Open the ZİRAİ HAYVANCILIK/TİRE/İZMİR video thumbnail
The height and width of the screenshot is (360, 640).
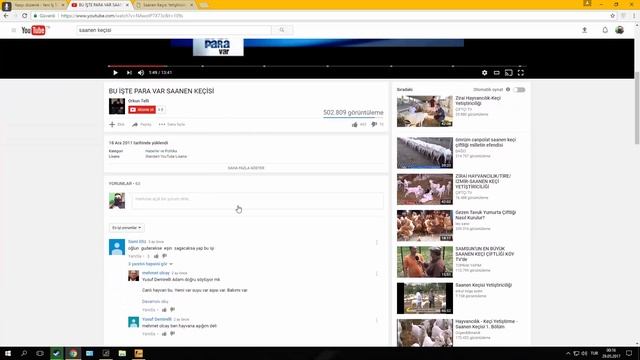pos(425,189)
